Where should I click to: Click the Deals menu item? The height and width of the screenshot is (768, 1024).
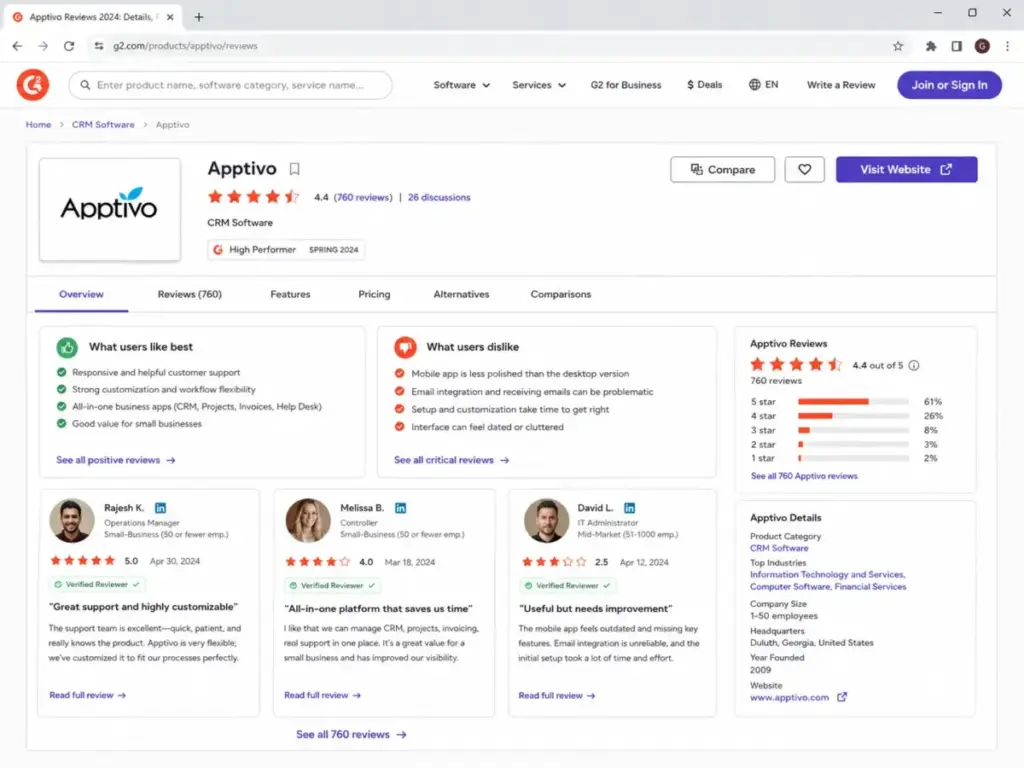(x=704, y=85)
